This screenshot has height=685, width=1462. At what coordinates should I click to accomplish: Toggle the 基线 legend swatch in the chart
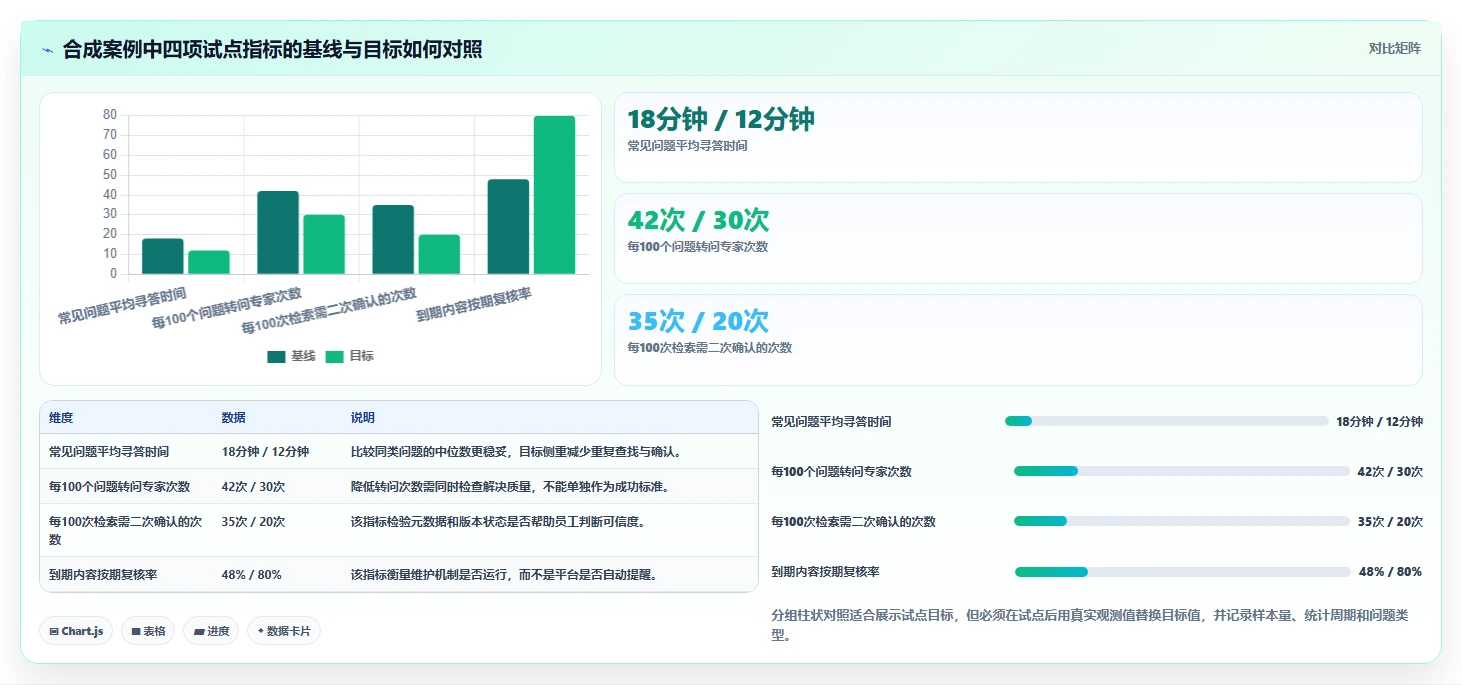click(276, 356)
